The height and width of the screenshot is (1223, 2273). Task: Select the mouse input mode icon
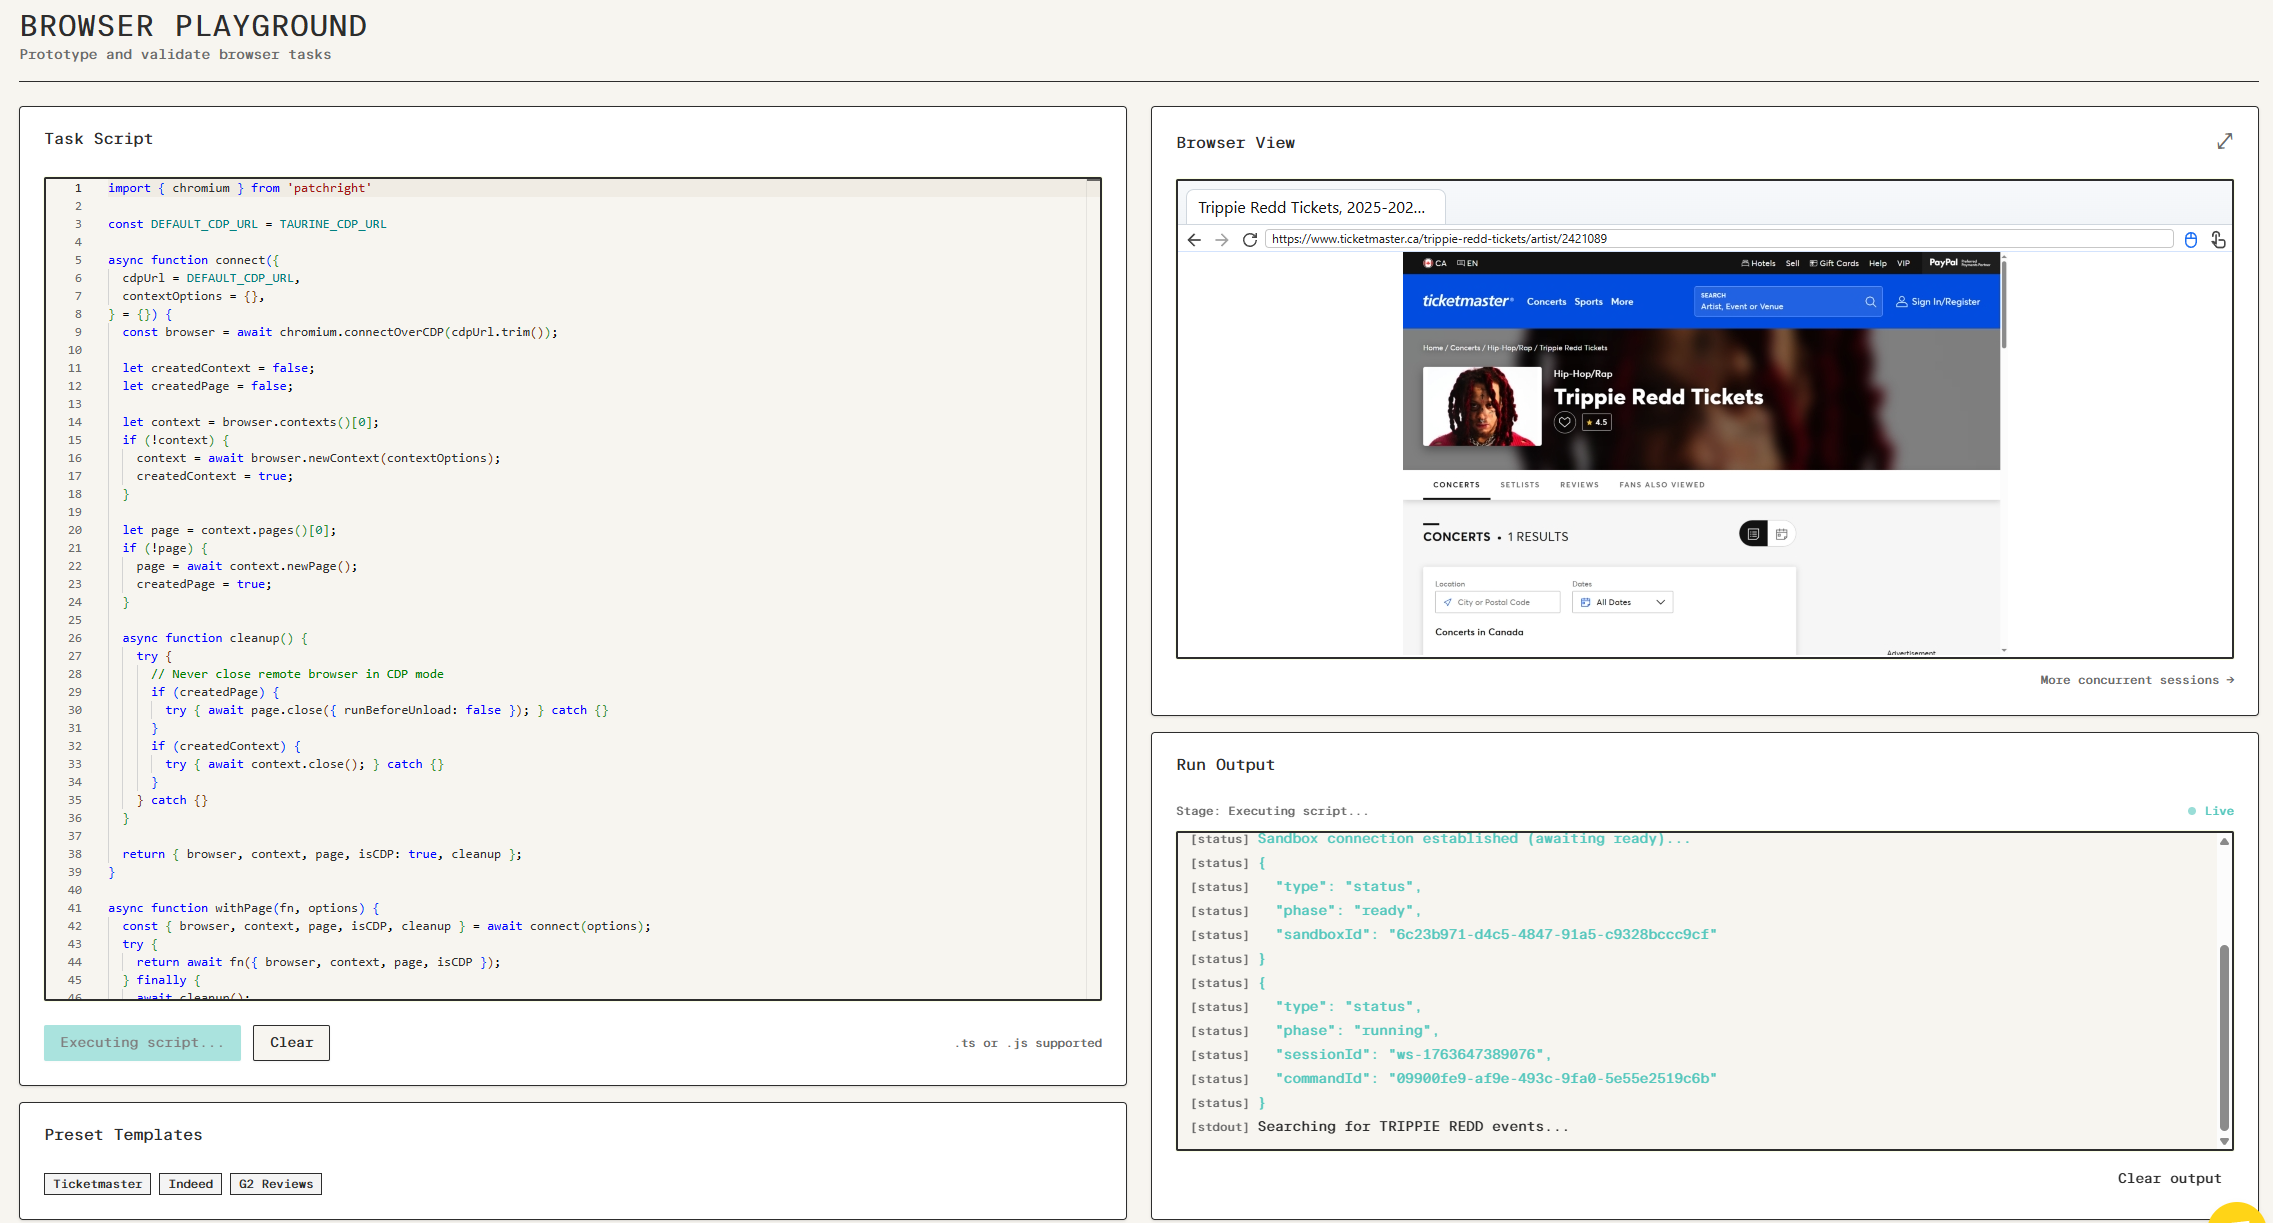2191,240
